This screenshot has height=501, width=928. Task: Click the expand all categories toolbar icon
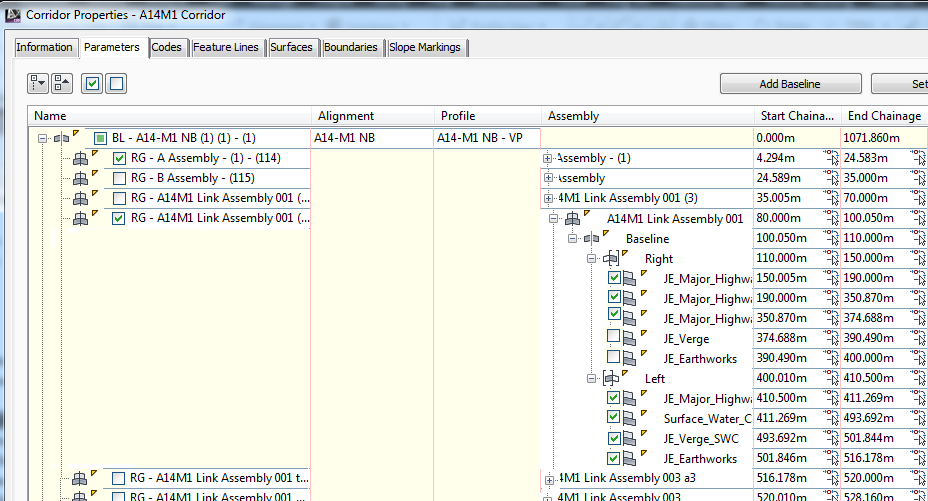37,83
